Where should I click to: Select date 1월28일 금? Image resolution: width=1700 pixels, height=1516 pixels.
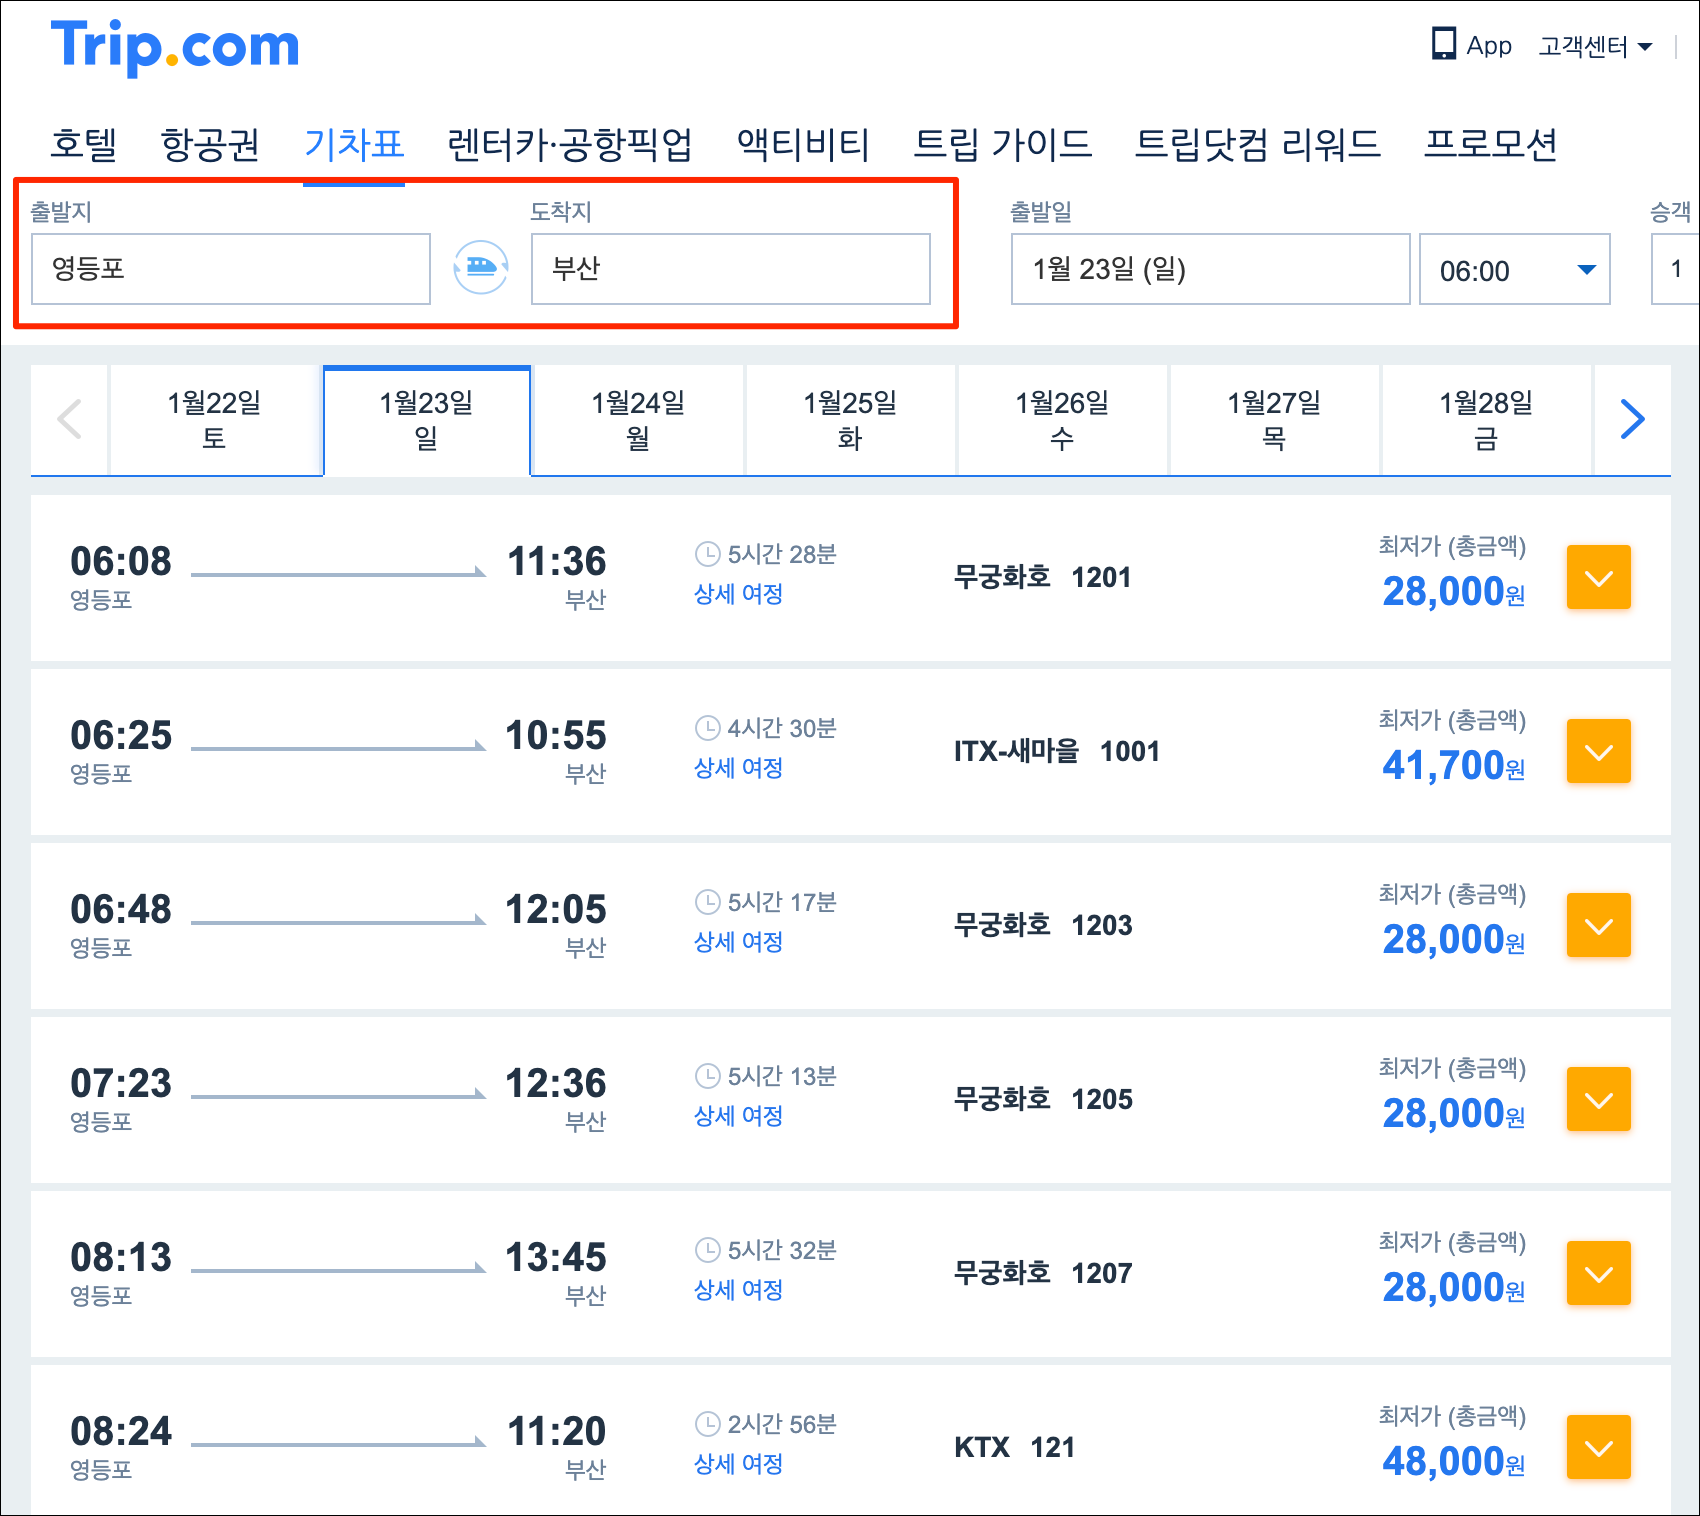point(1487,420)
